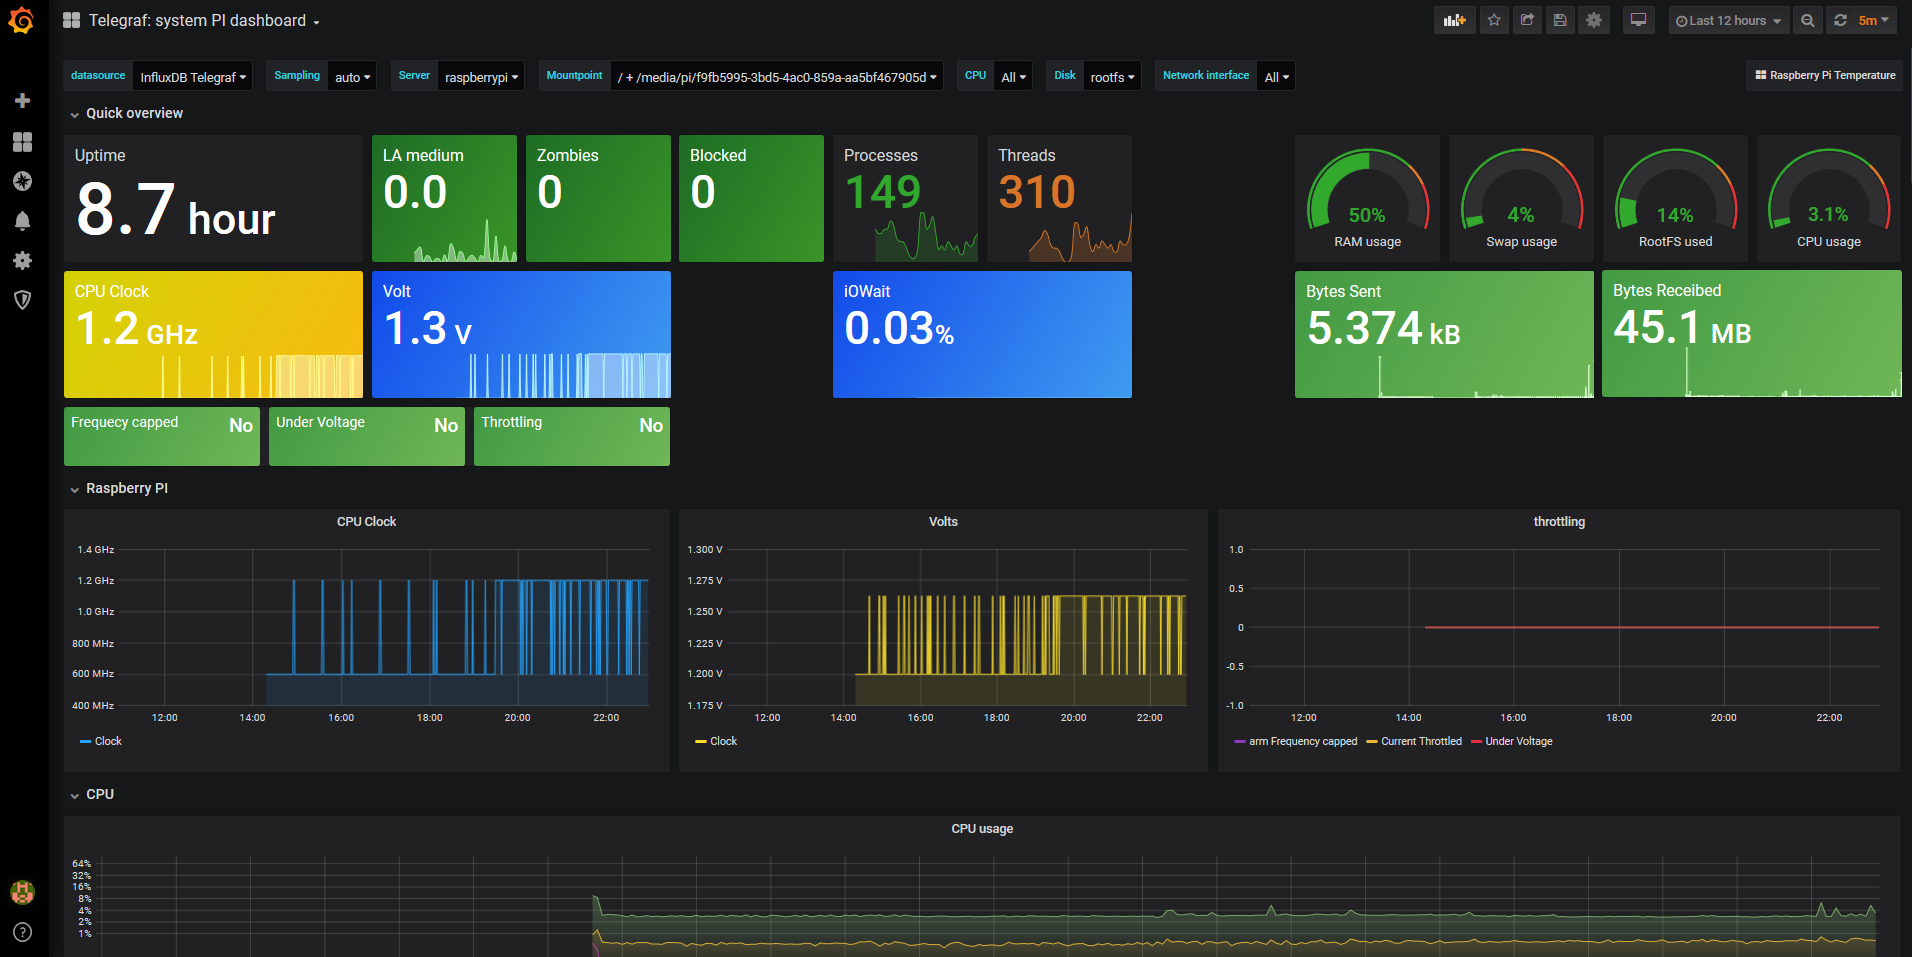Image resolution: width=1912 pixels, height=957 pixels.
Task: Toggle Current Throttled series in legend
Action: tap(1420, 741)
